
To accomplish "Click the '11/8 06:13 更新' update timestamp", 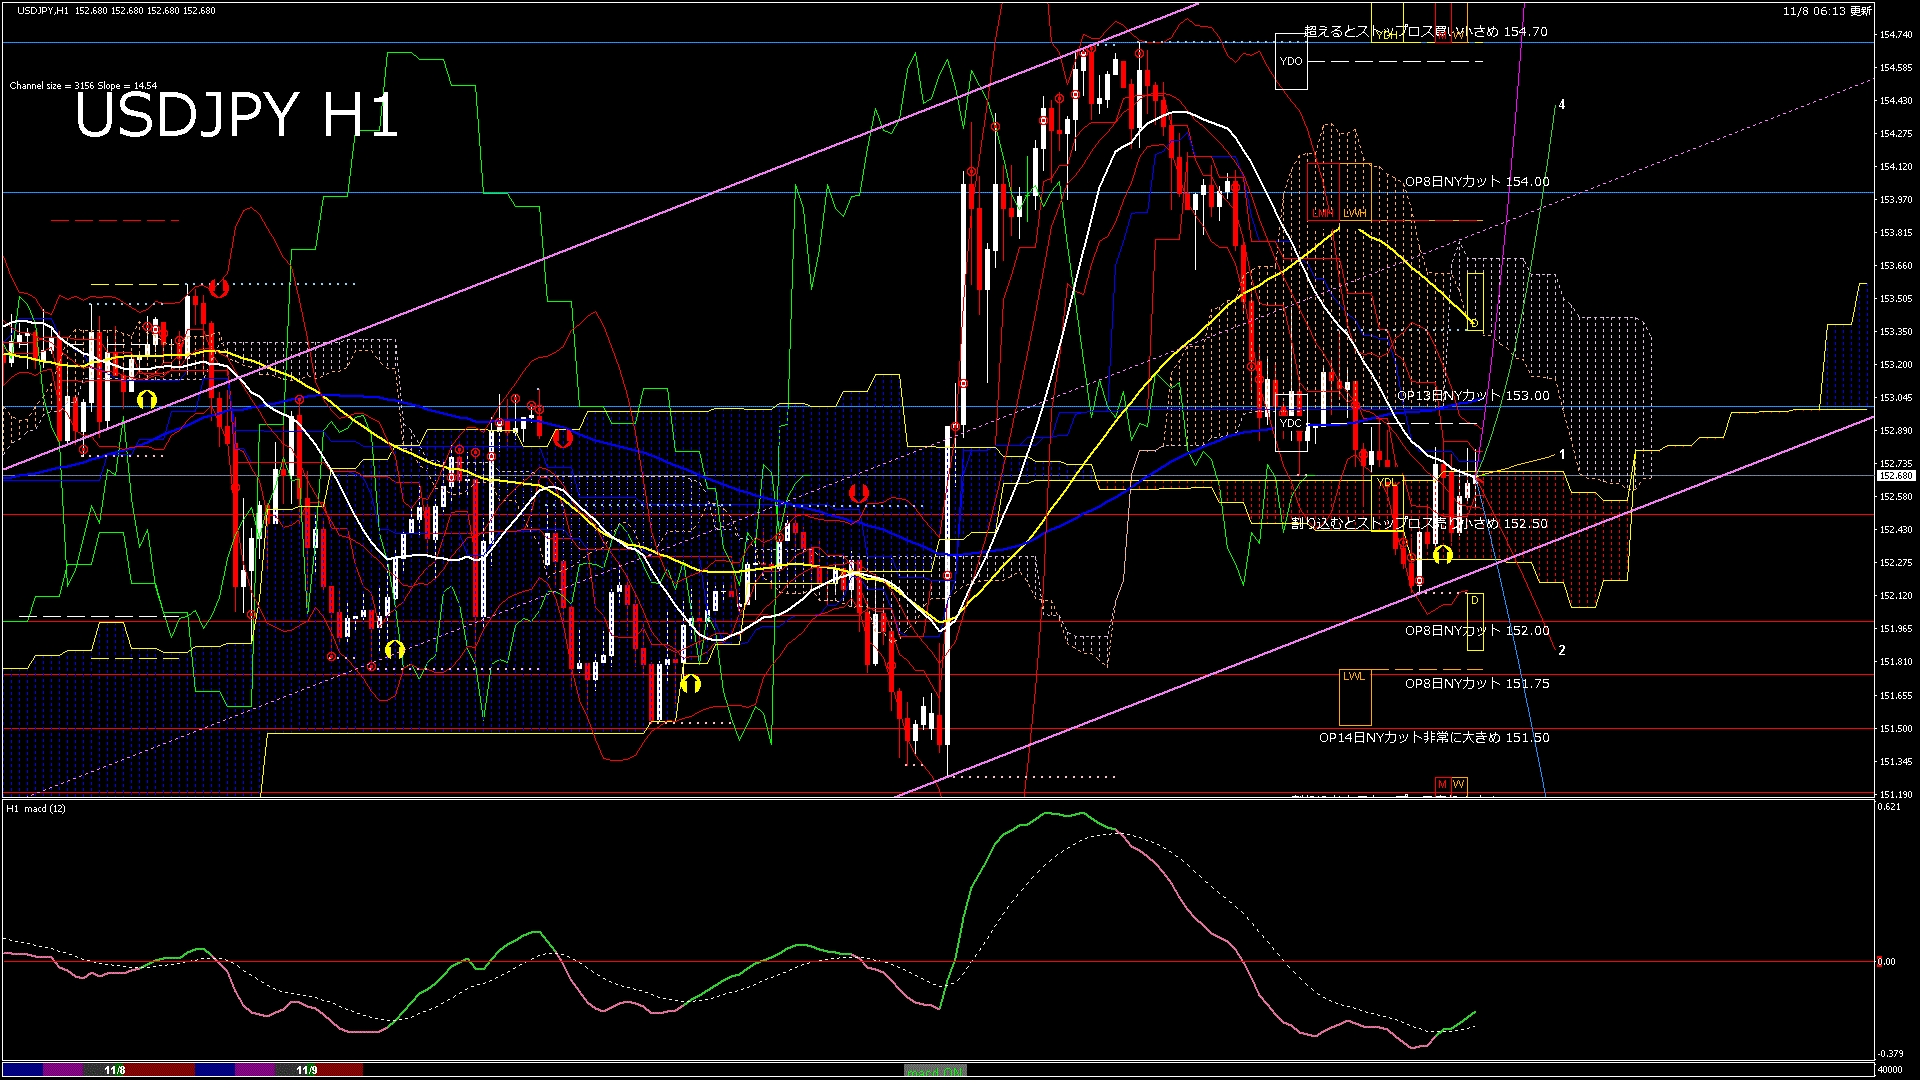I will click(1827, 11).
